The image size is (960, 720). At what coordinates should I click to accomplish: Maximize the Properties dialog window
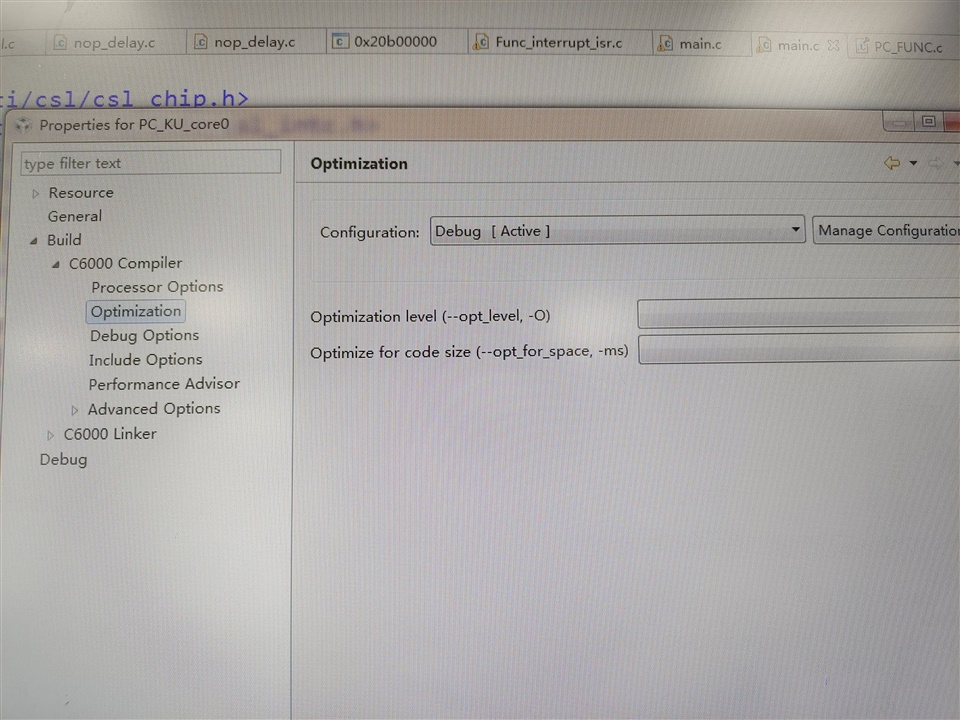coord(928,121)
